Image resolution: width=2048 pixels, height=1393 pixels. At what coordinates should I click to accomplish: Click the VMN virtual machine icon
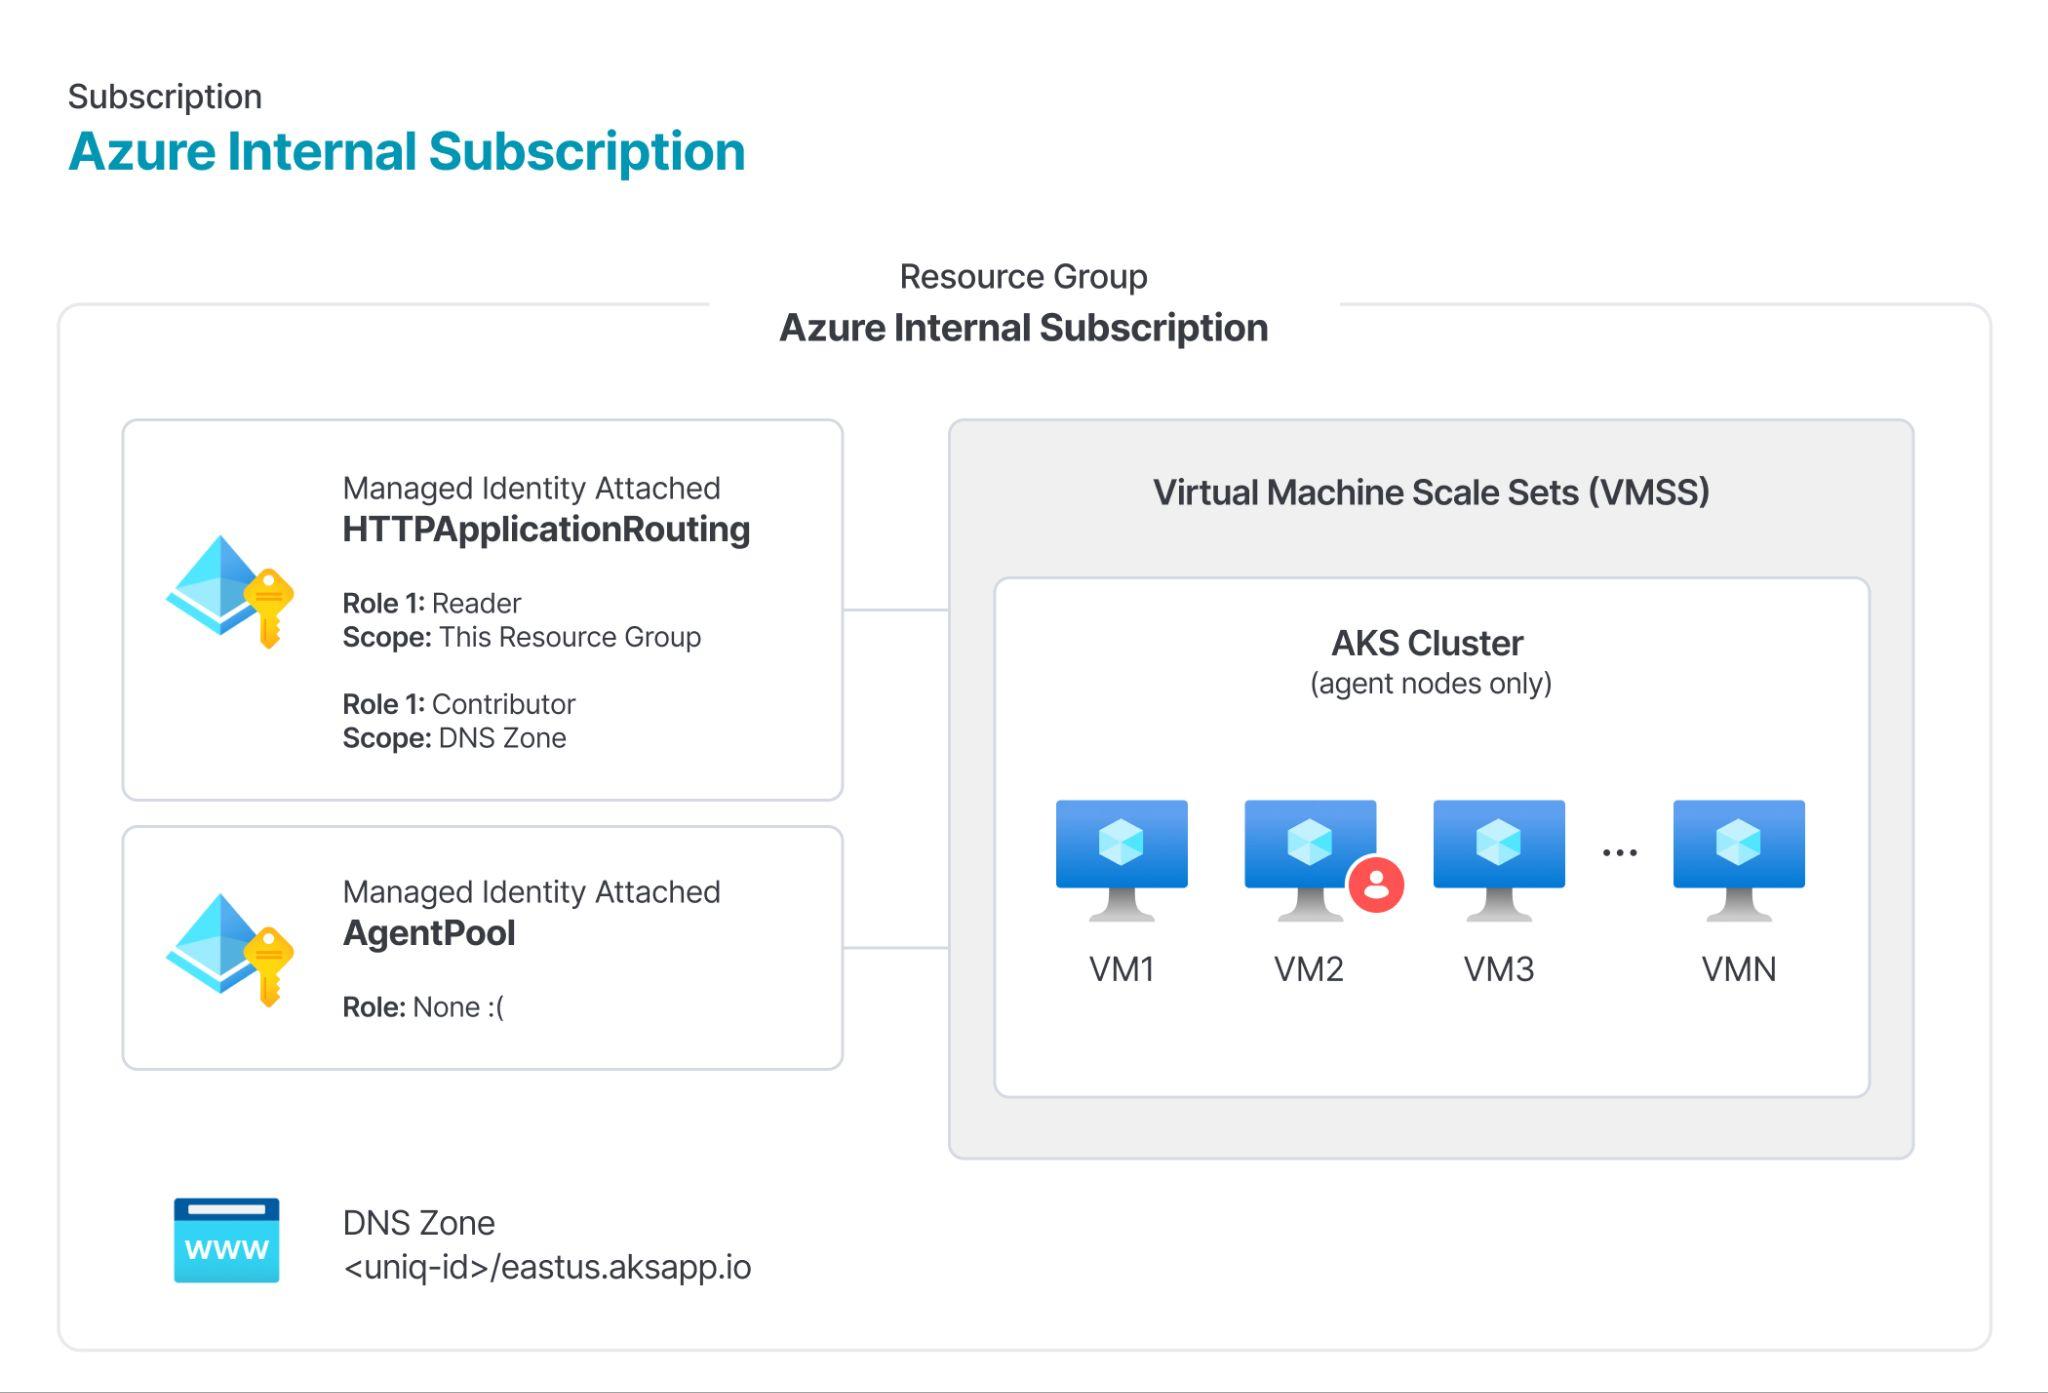(1739, 860)
